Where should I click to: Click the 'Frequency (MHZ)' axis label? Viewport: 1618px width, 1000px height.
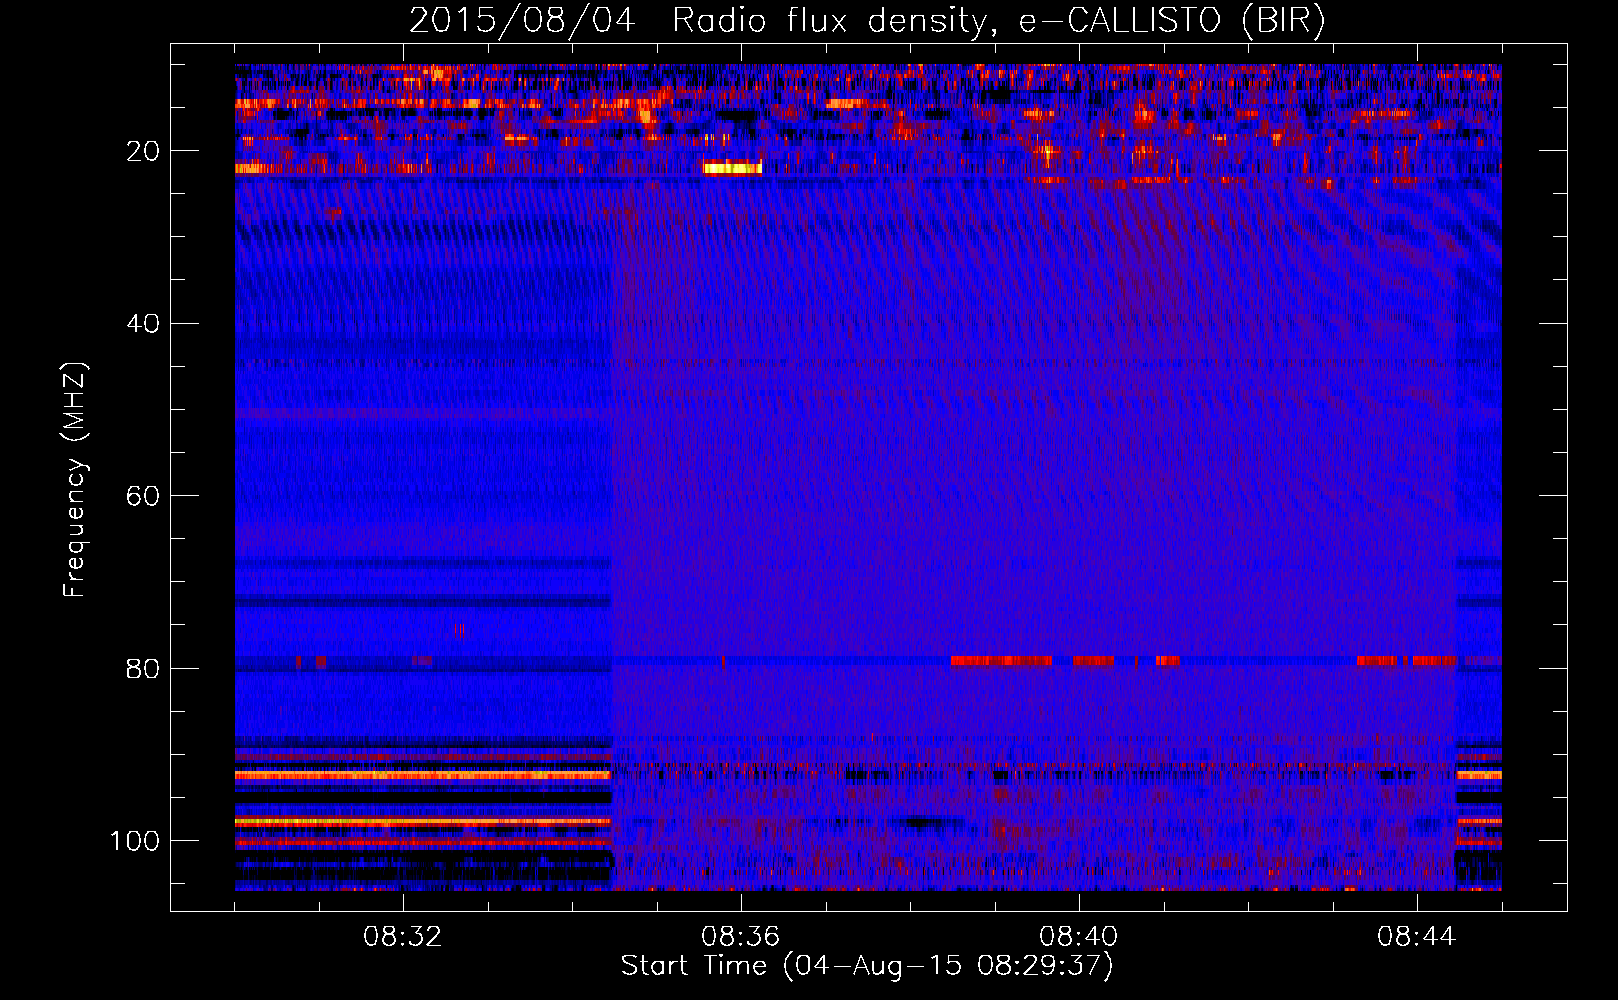[x=75, y=480]
